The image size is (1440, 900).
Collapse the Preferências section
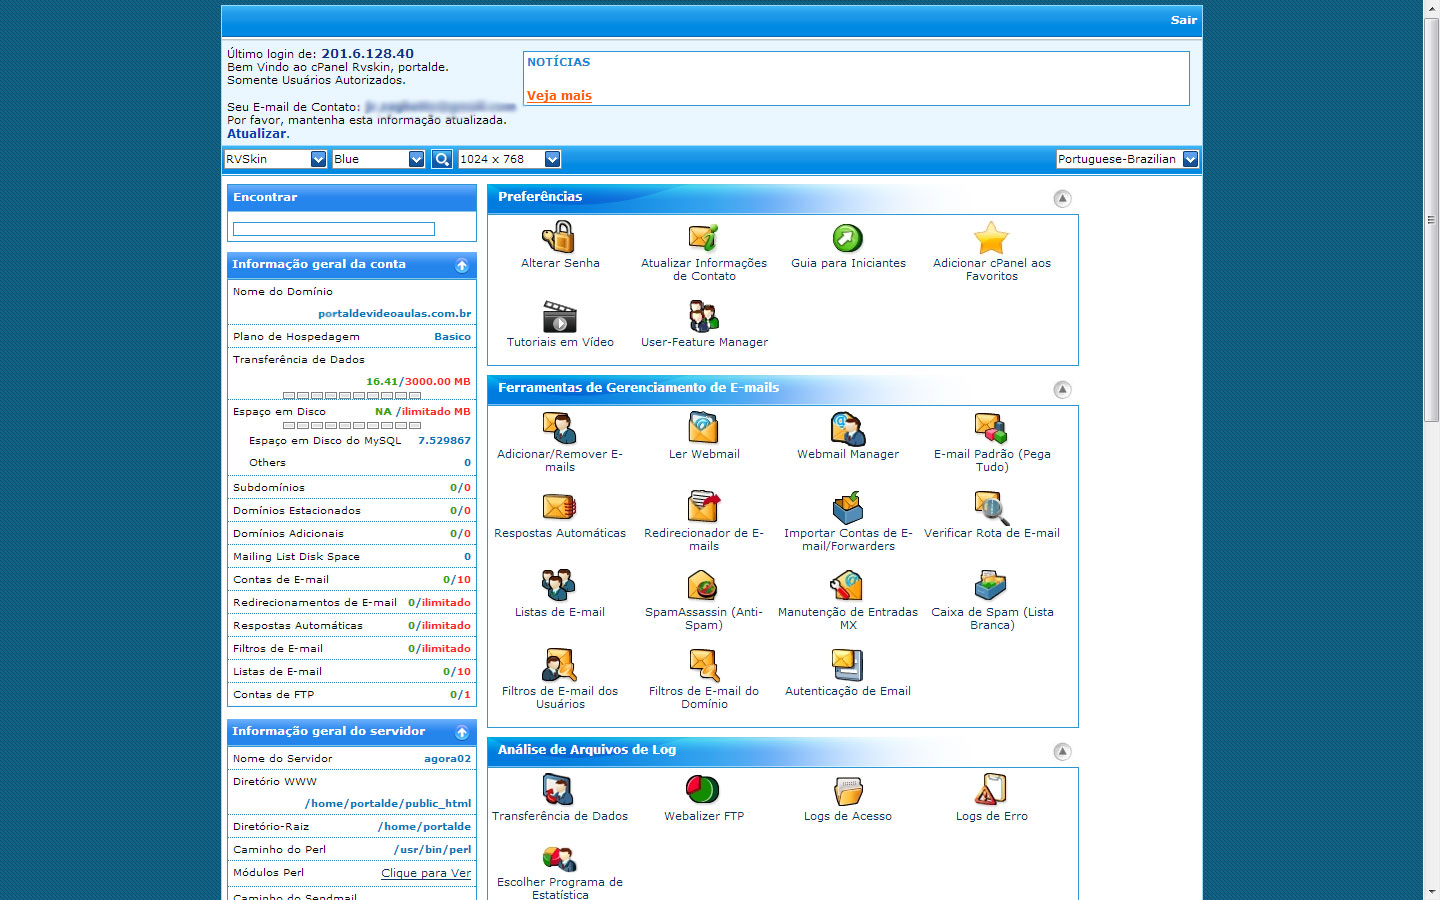pos(1062,199)
